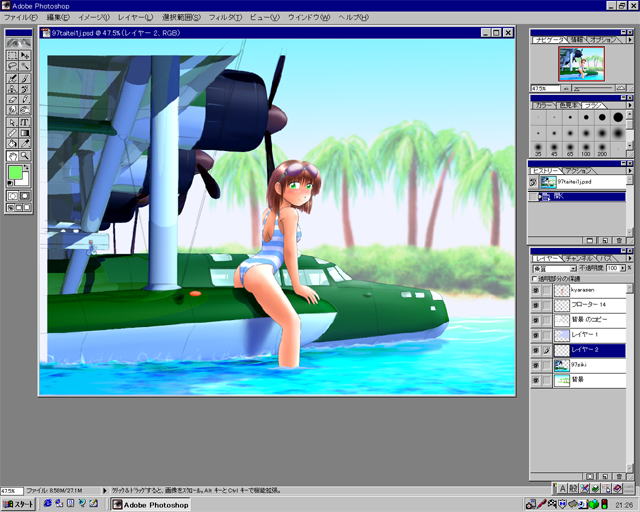This screenshot has height=512, width=640.
Task: Select the Rectangular Marquee tool
Action: (13, 55)
